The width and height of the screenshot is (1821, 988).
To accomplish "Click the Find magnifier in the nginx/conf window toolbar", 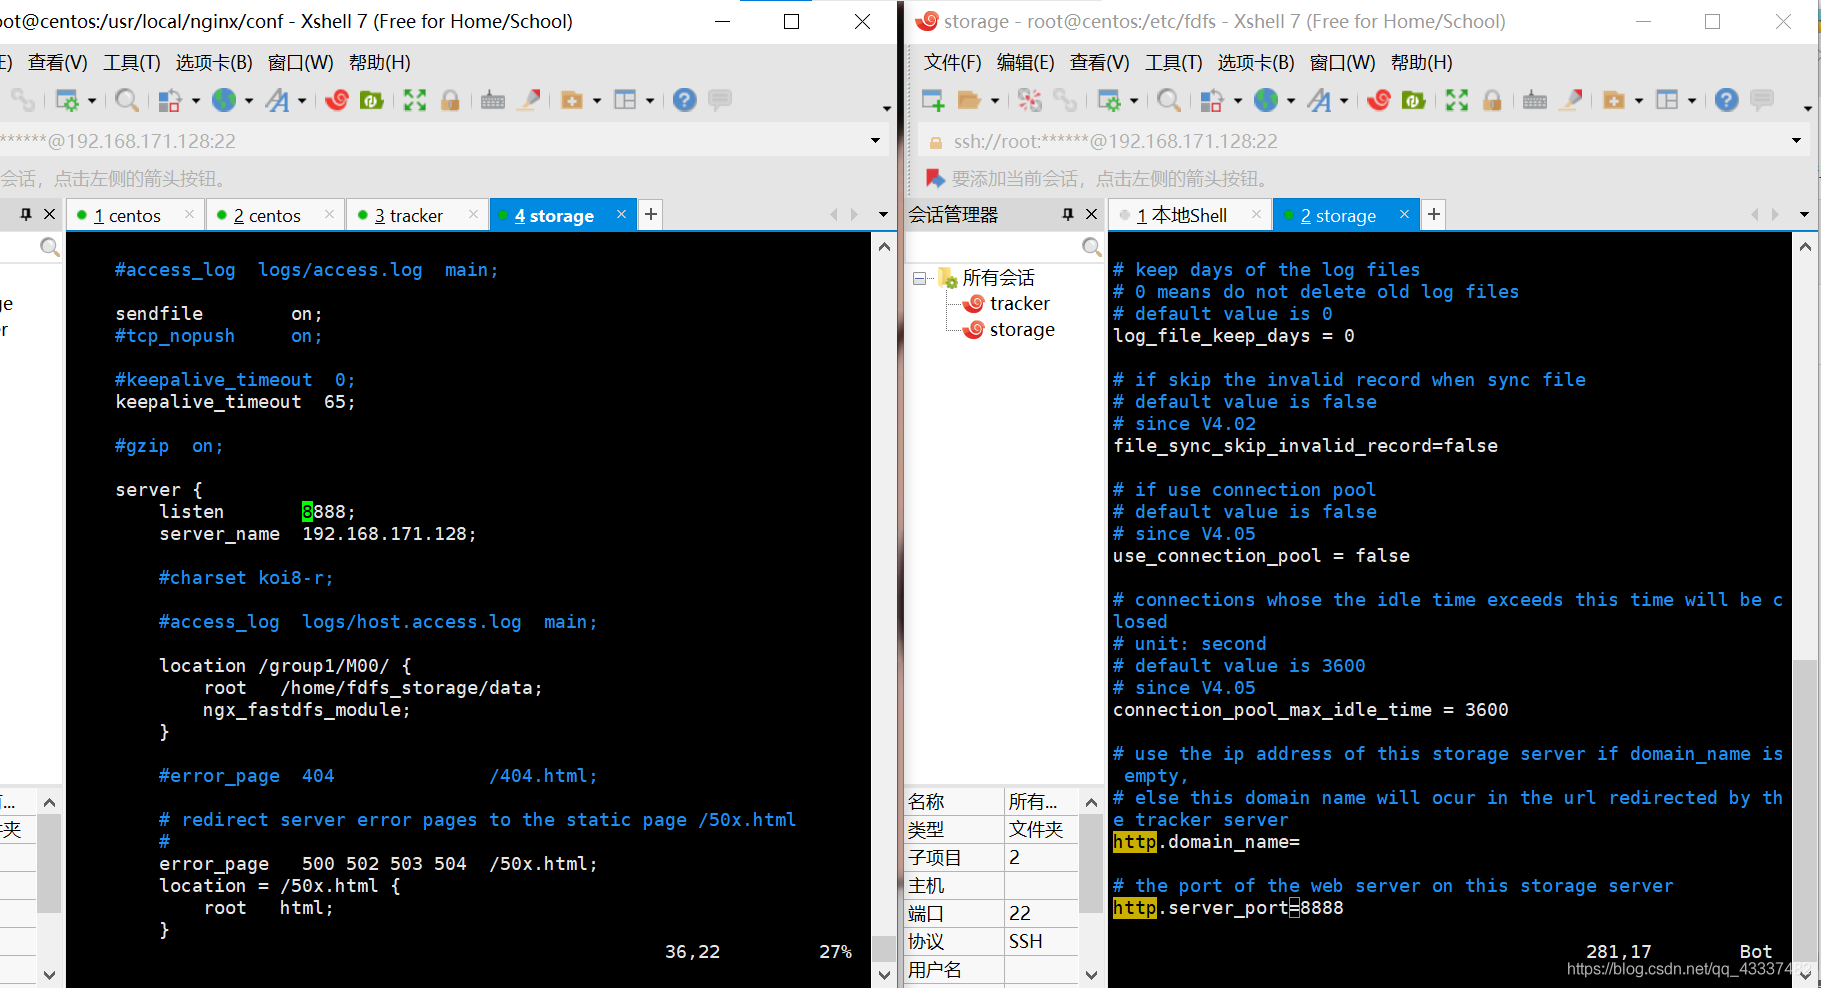I will click(x=126, y=100).
